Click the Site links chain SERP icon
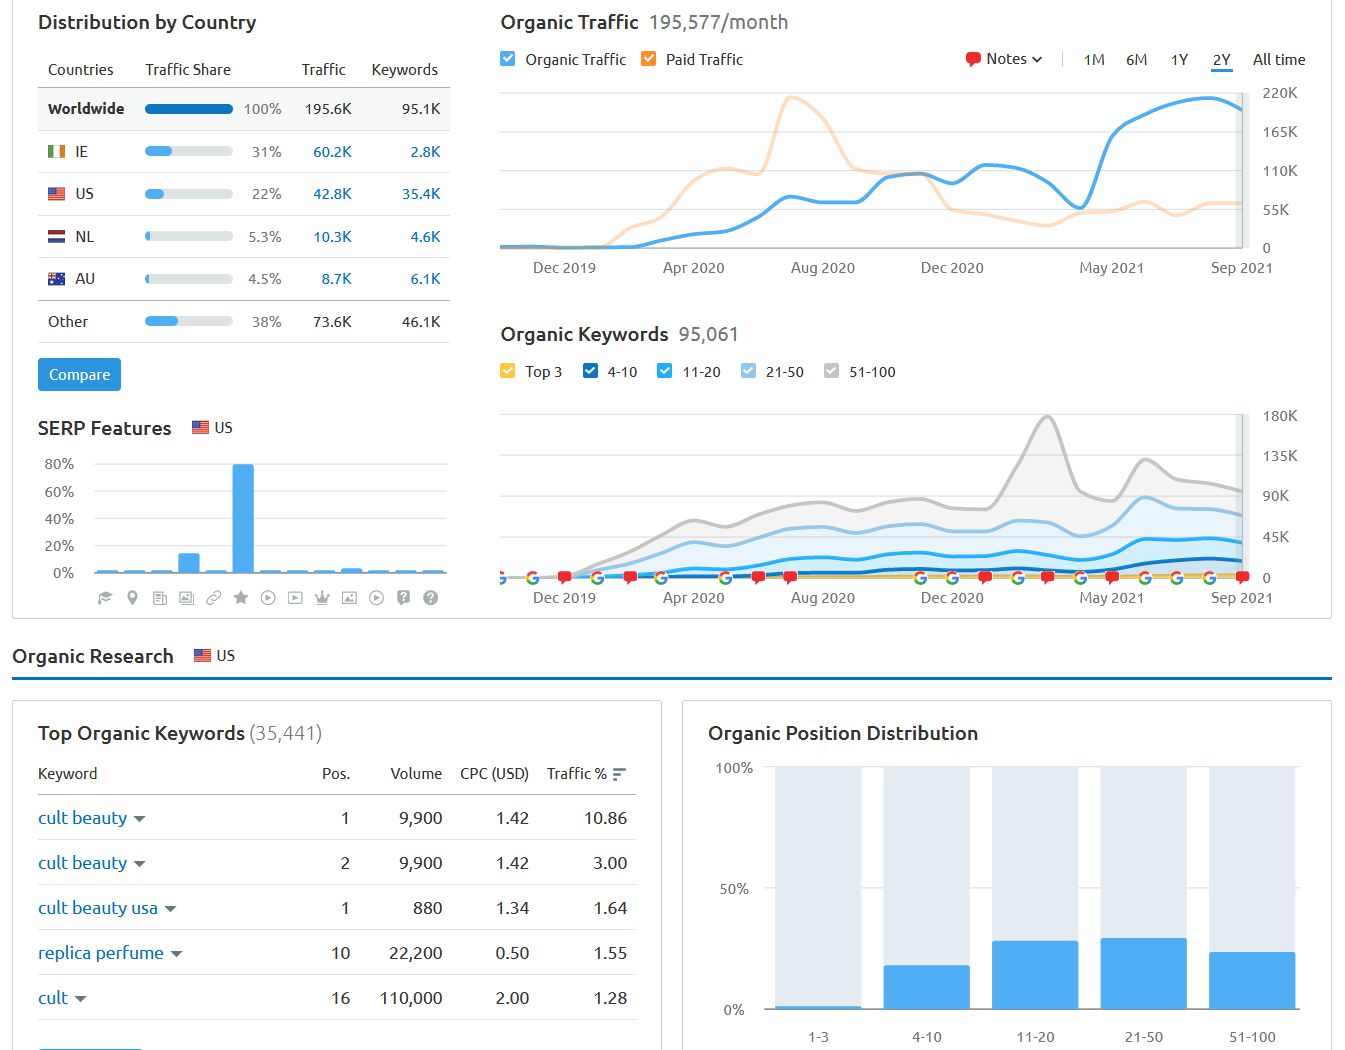The height and width of the screenshot is (1050, 1345). (x=213, y=598)
